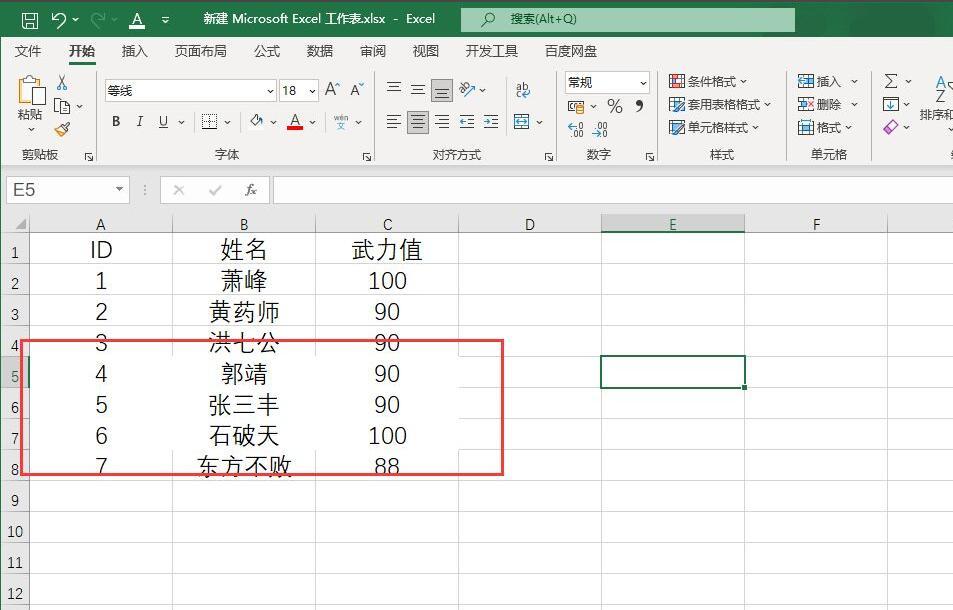
Task: Apply comma style
Action: [x=639, y=106]
